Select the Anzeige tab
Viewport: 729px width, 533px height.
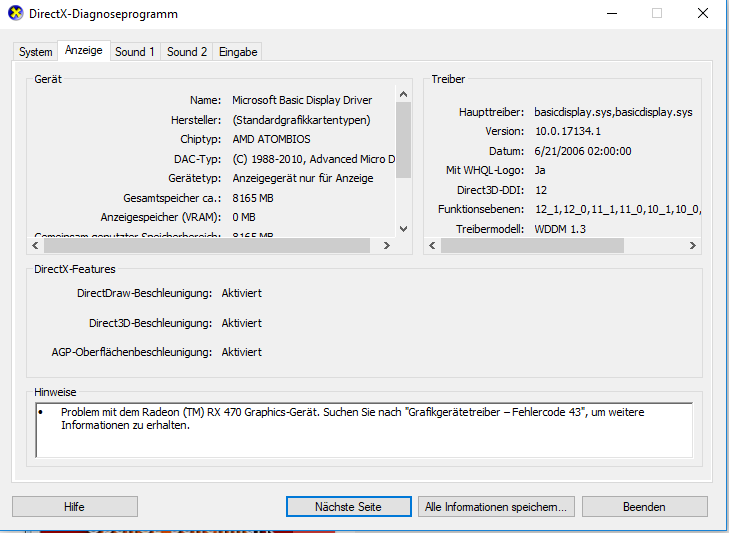point(84,50)
